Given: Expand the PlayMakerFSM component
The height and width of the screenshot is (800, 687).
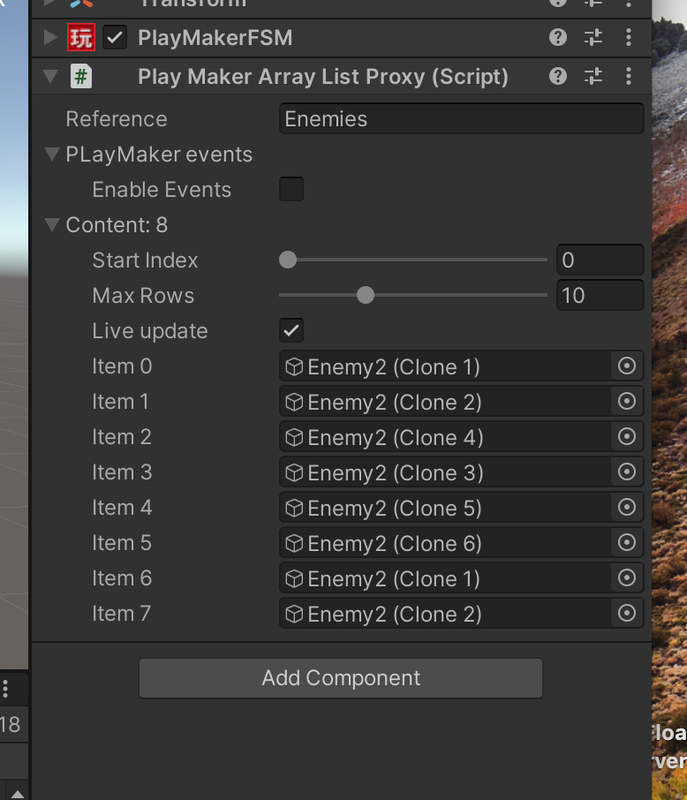Looking at the screenshot, I should click(50, 37).
